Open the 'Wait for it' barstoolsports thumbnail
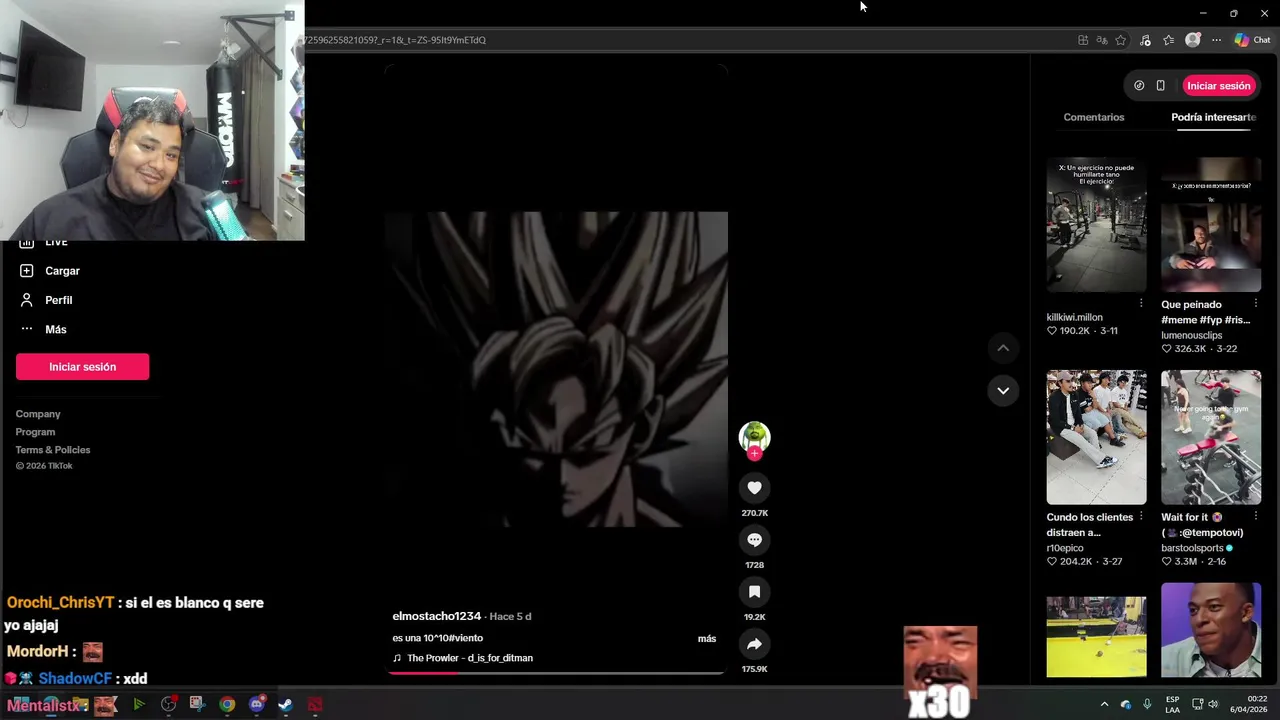The image size is (1280, 720). tap(1210, 437)
